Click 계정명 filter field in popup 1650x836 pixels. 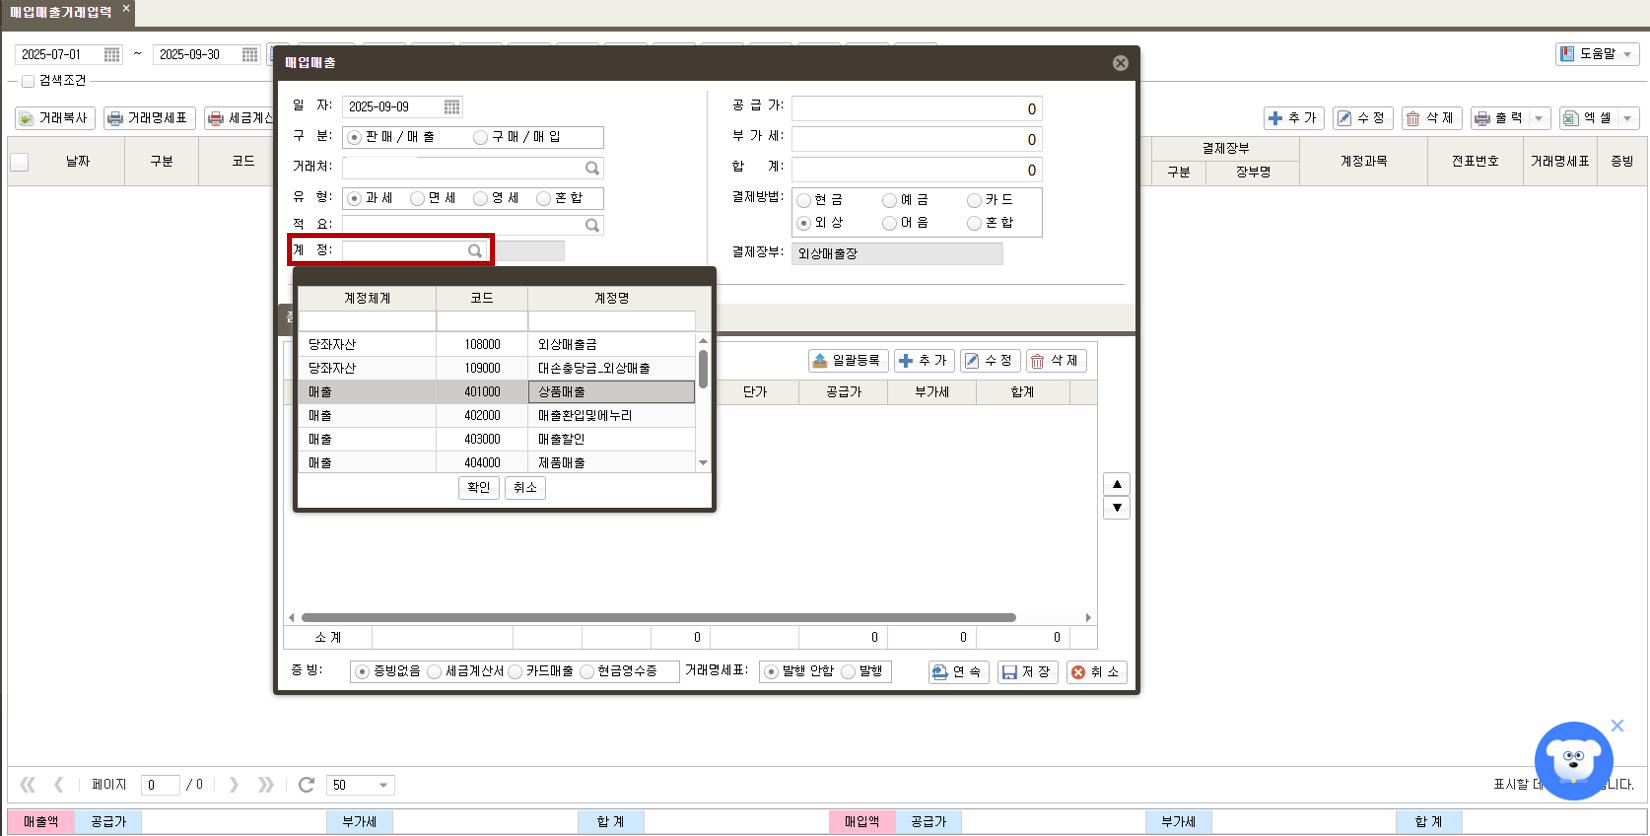[x=612, y=321]
